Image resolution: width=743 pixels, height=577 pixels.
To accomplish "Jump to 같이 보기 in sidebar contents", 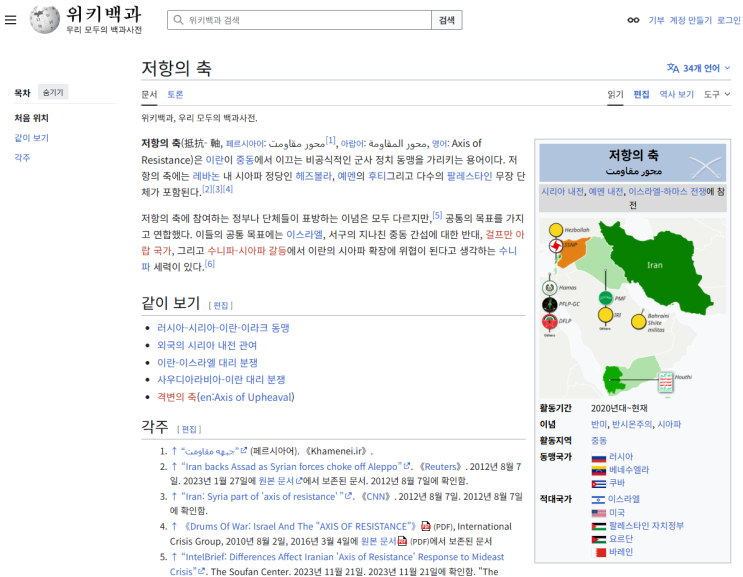I will click(31, 138).
